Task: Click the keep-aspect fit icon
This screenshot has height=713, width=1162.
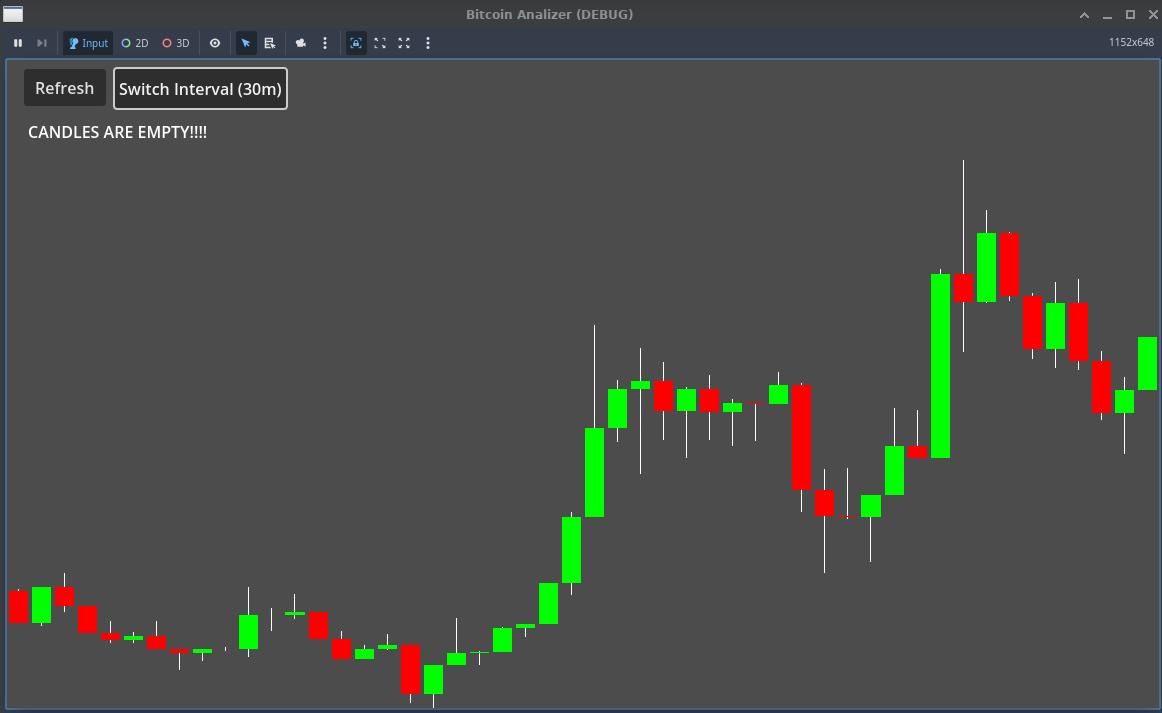Action: (380, 43)
